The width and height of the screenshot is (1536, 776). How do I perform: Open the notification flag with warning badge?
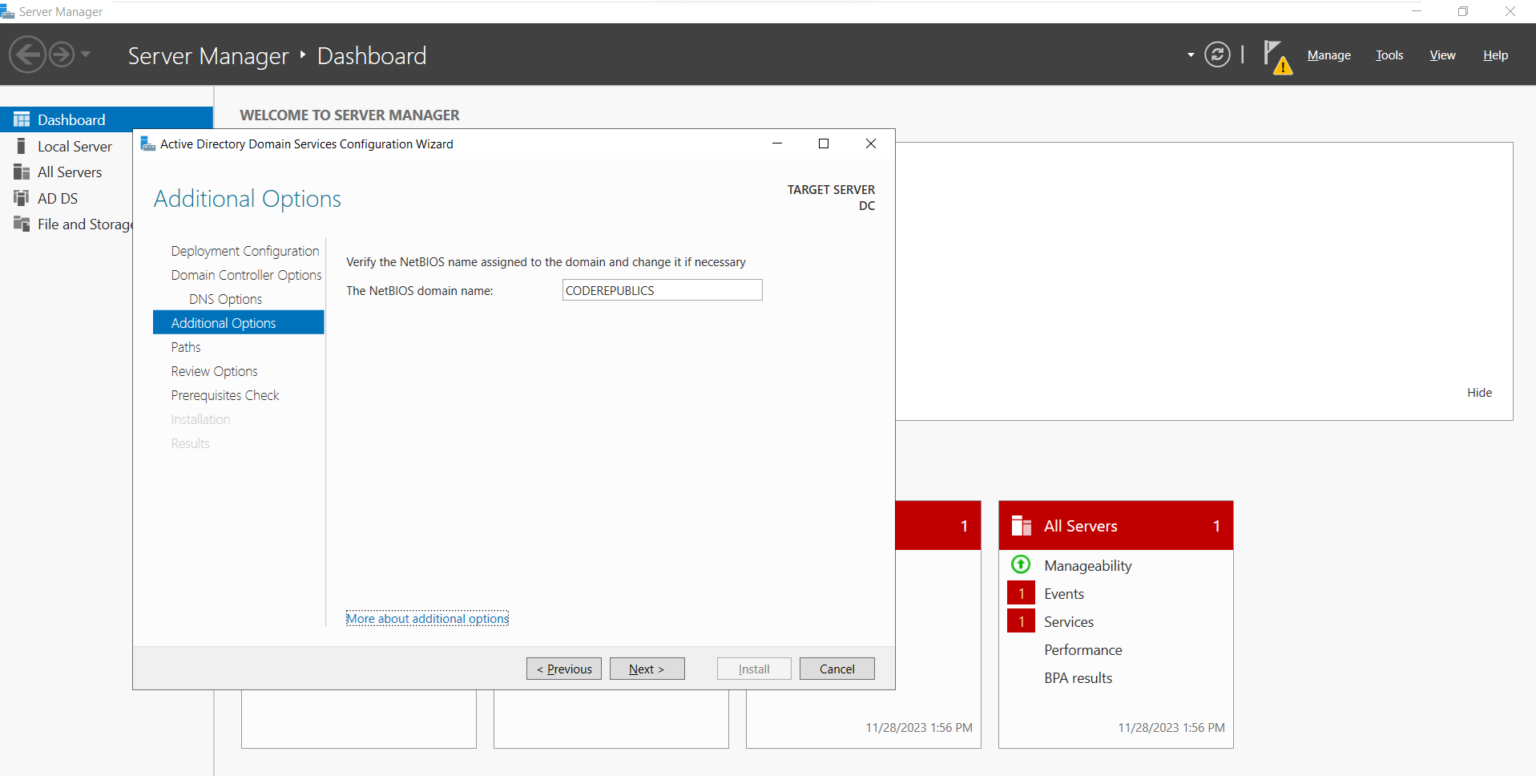[x=1277, y=54]
